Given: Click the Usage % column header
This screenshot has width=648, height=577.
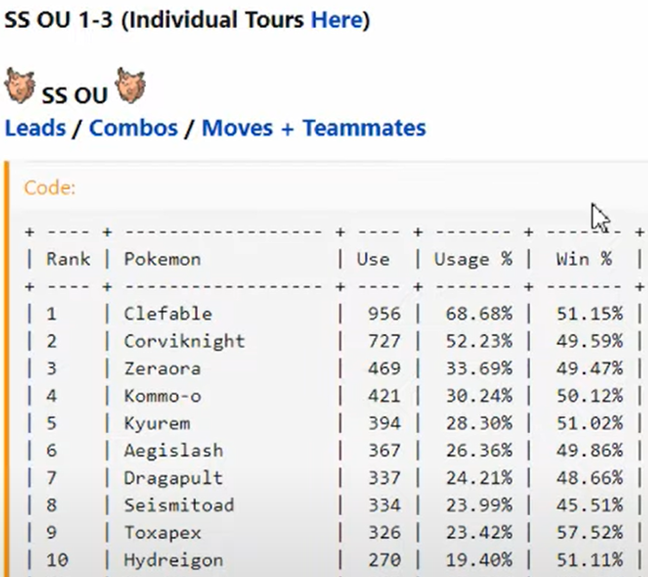Looking at the screenshot, I should click(x=473, y=259).
